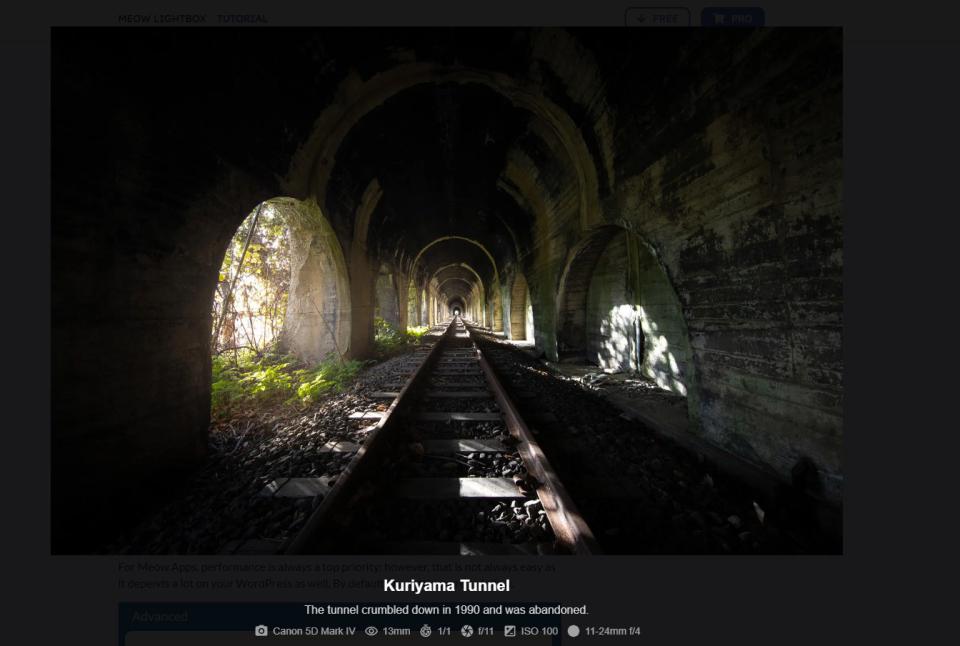960x646 pixels.
Task: Click the eye icon for 13mm focal length
Action: tap(371, 631)
